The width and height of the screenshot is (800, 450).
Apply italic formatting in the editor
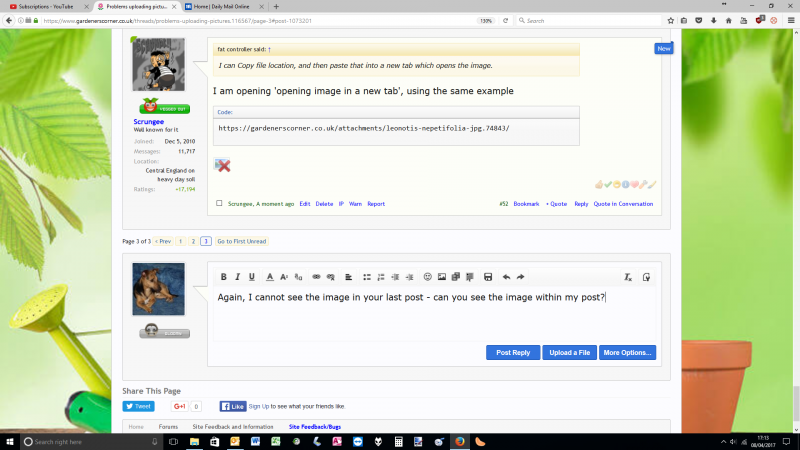click(238, 277)
